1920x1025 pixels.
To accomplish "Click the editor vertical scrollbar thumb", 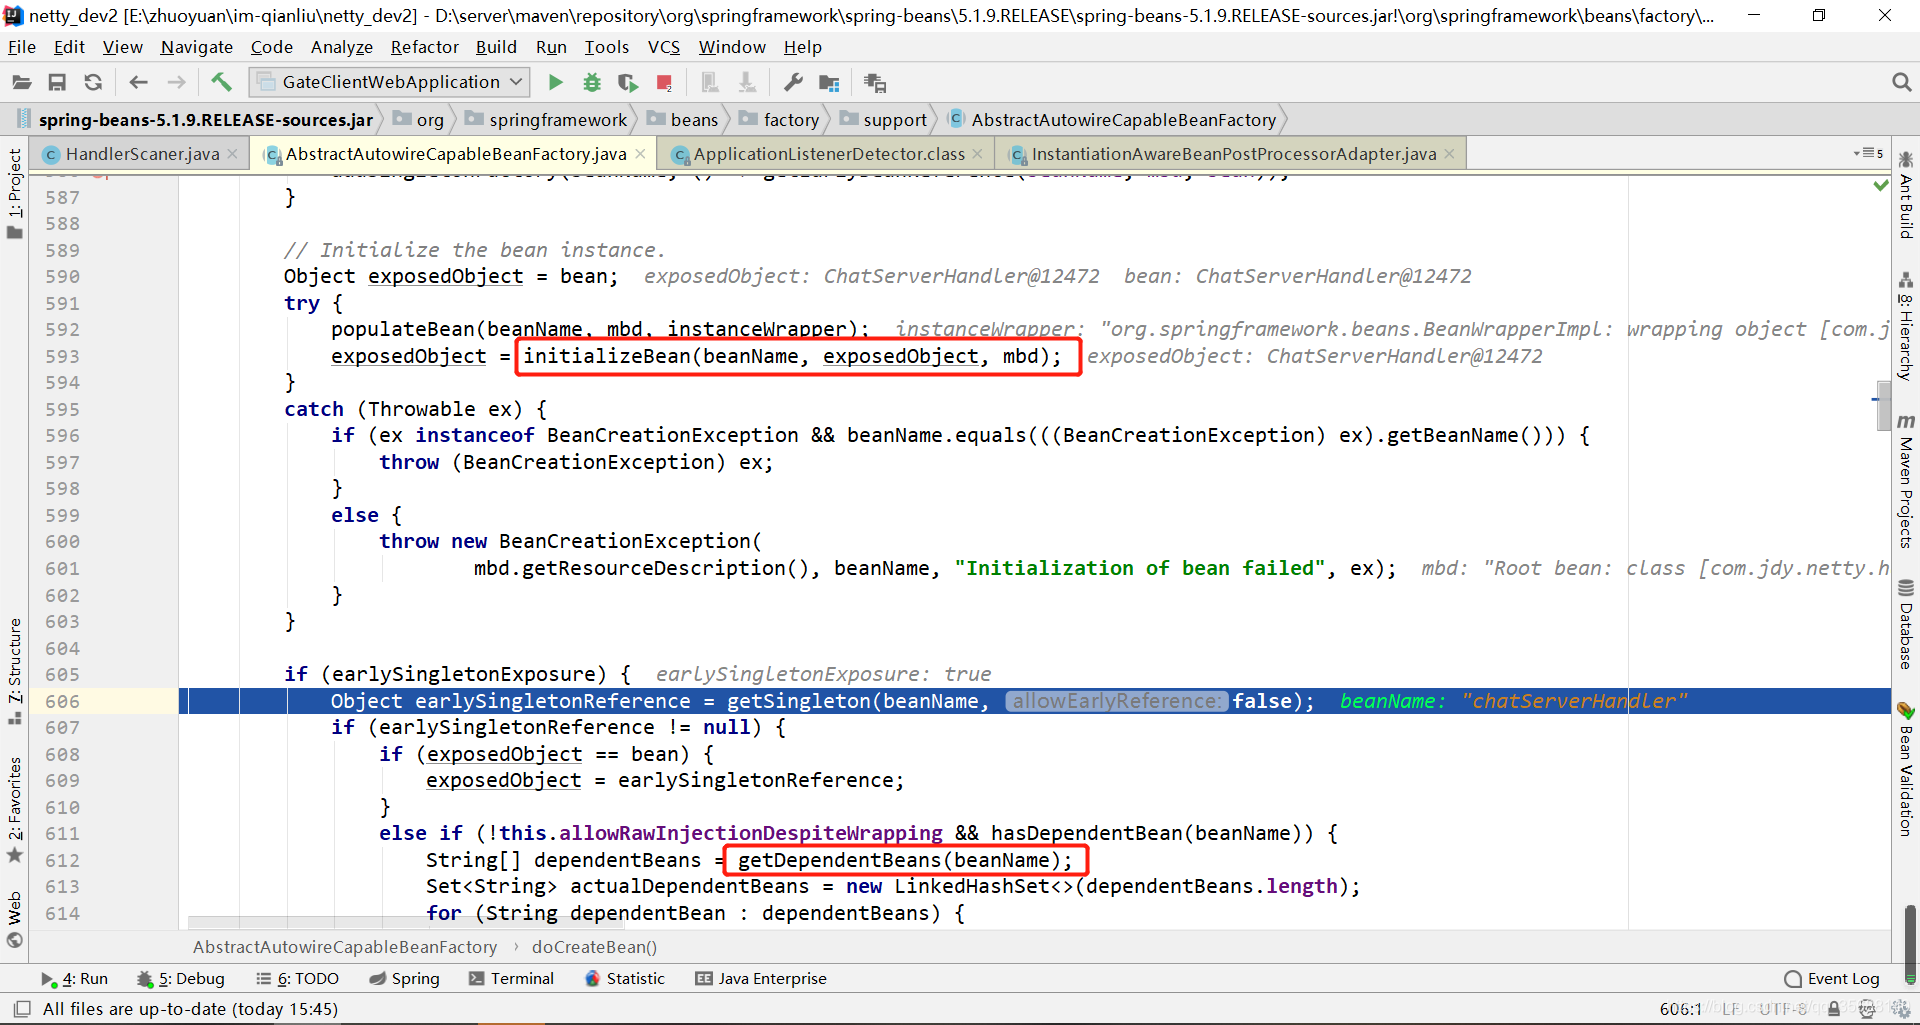I will point(1884,405).
